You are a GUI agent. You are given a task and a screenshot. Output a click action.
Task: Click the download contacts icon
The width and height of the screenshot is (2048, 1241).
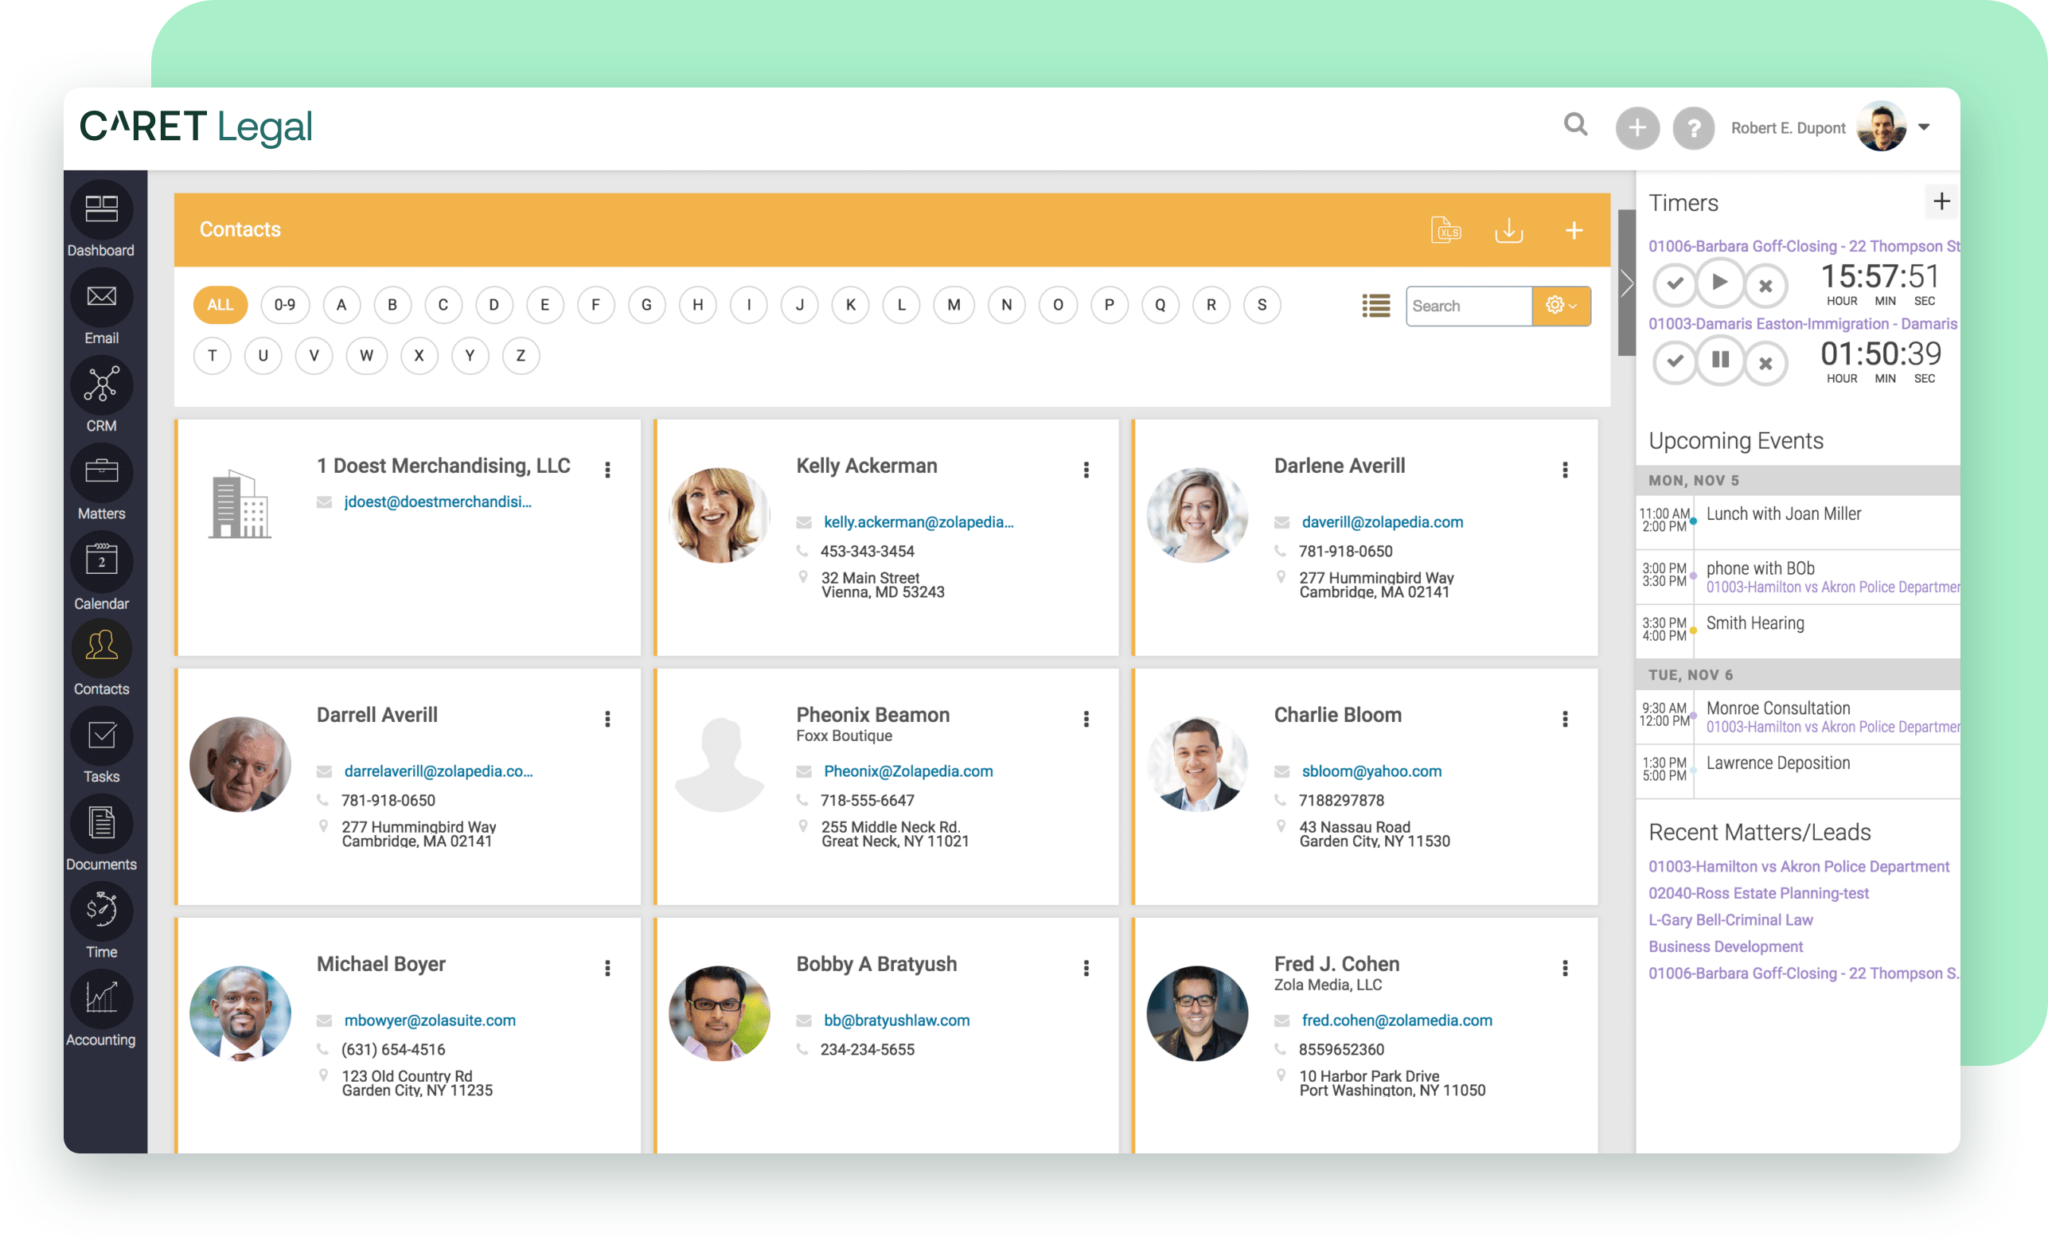click(1509, 230)
